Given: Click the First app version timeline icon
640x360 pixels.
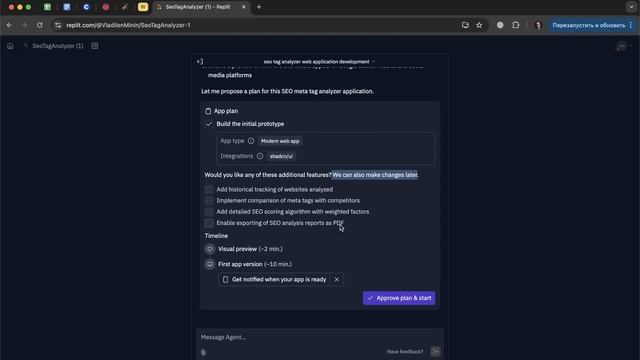Looking at the screenshot, I should pyautogui.click(x=210, y=264).
